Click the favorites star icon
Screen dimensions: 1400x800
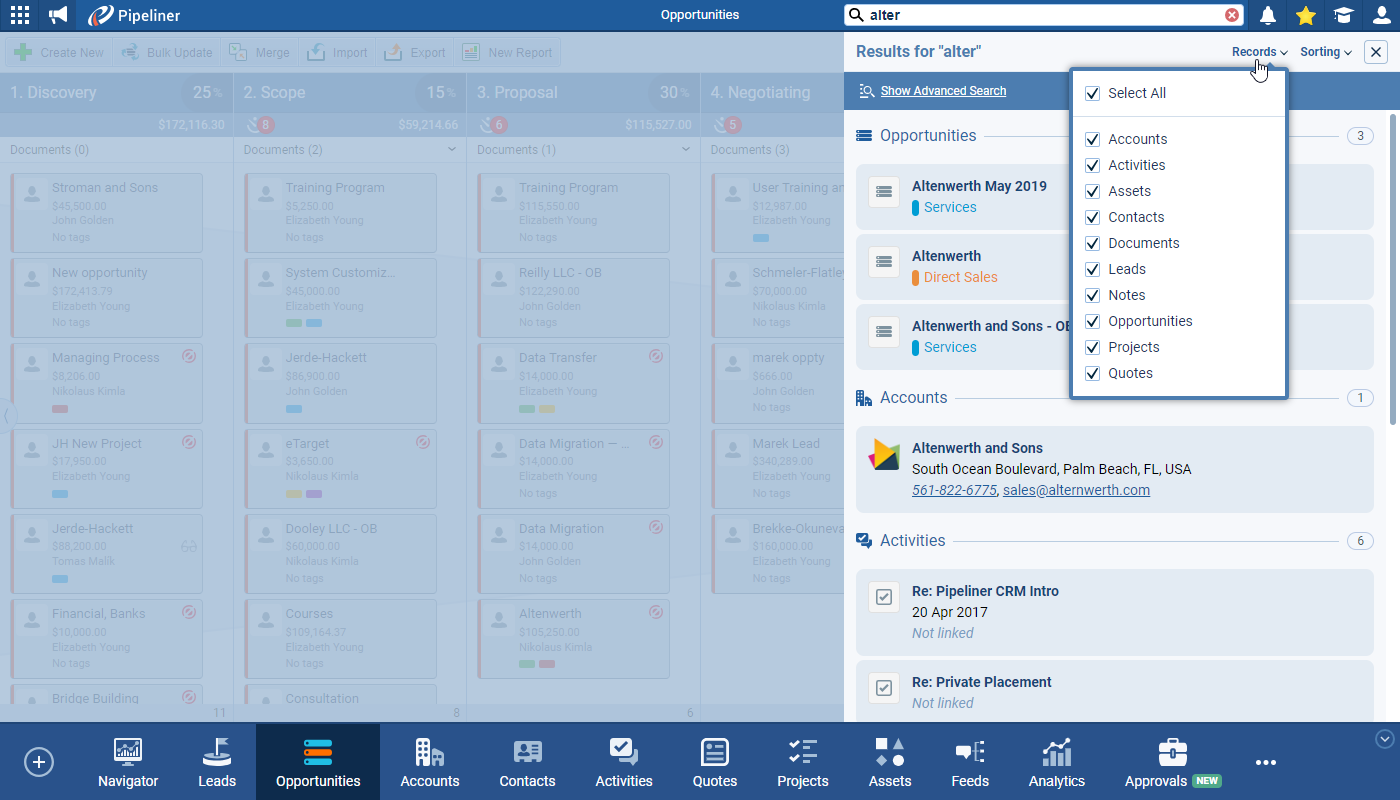pos(1305,15)
